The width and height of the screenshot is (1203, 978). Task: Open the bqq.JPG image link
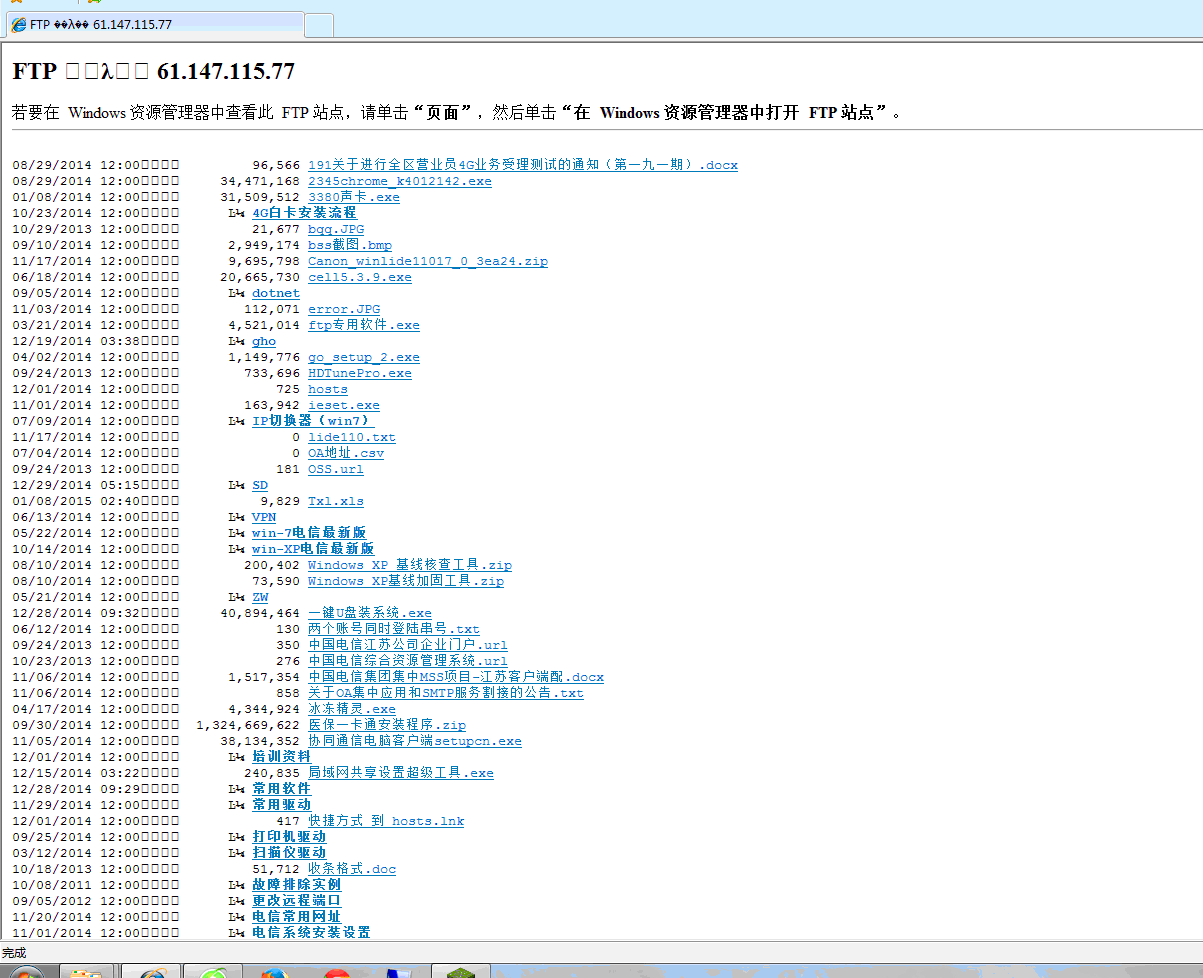336,229
